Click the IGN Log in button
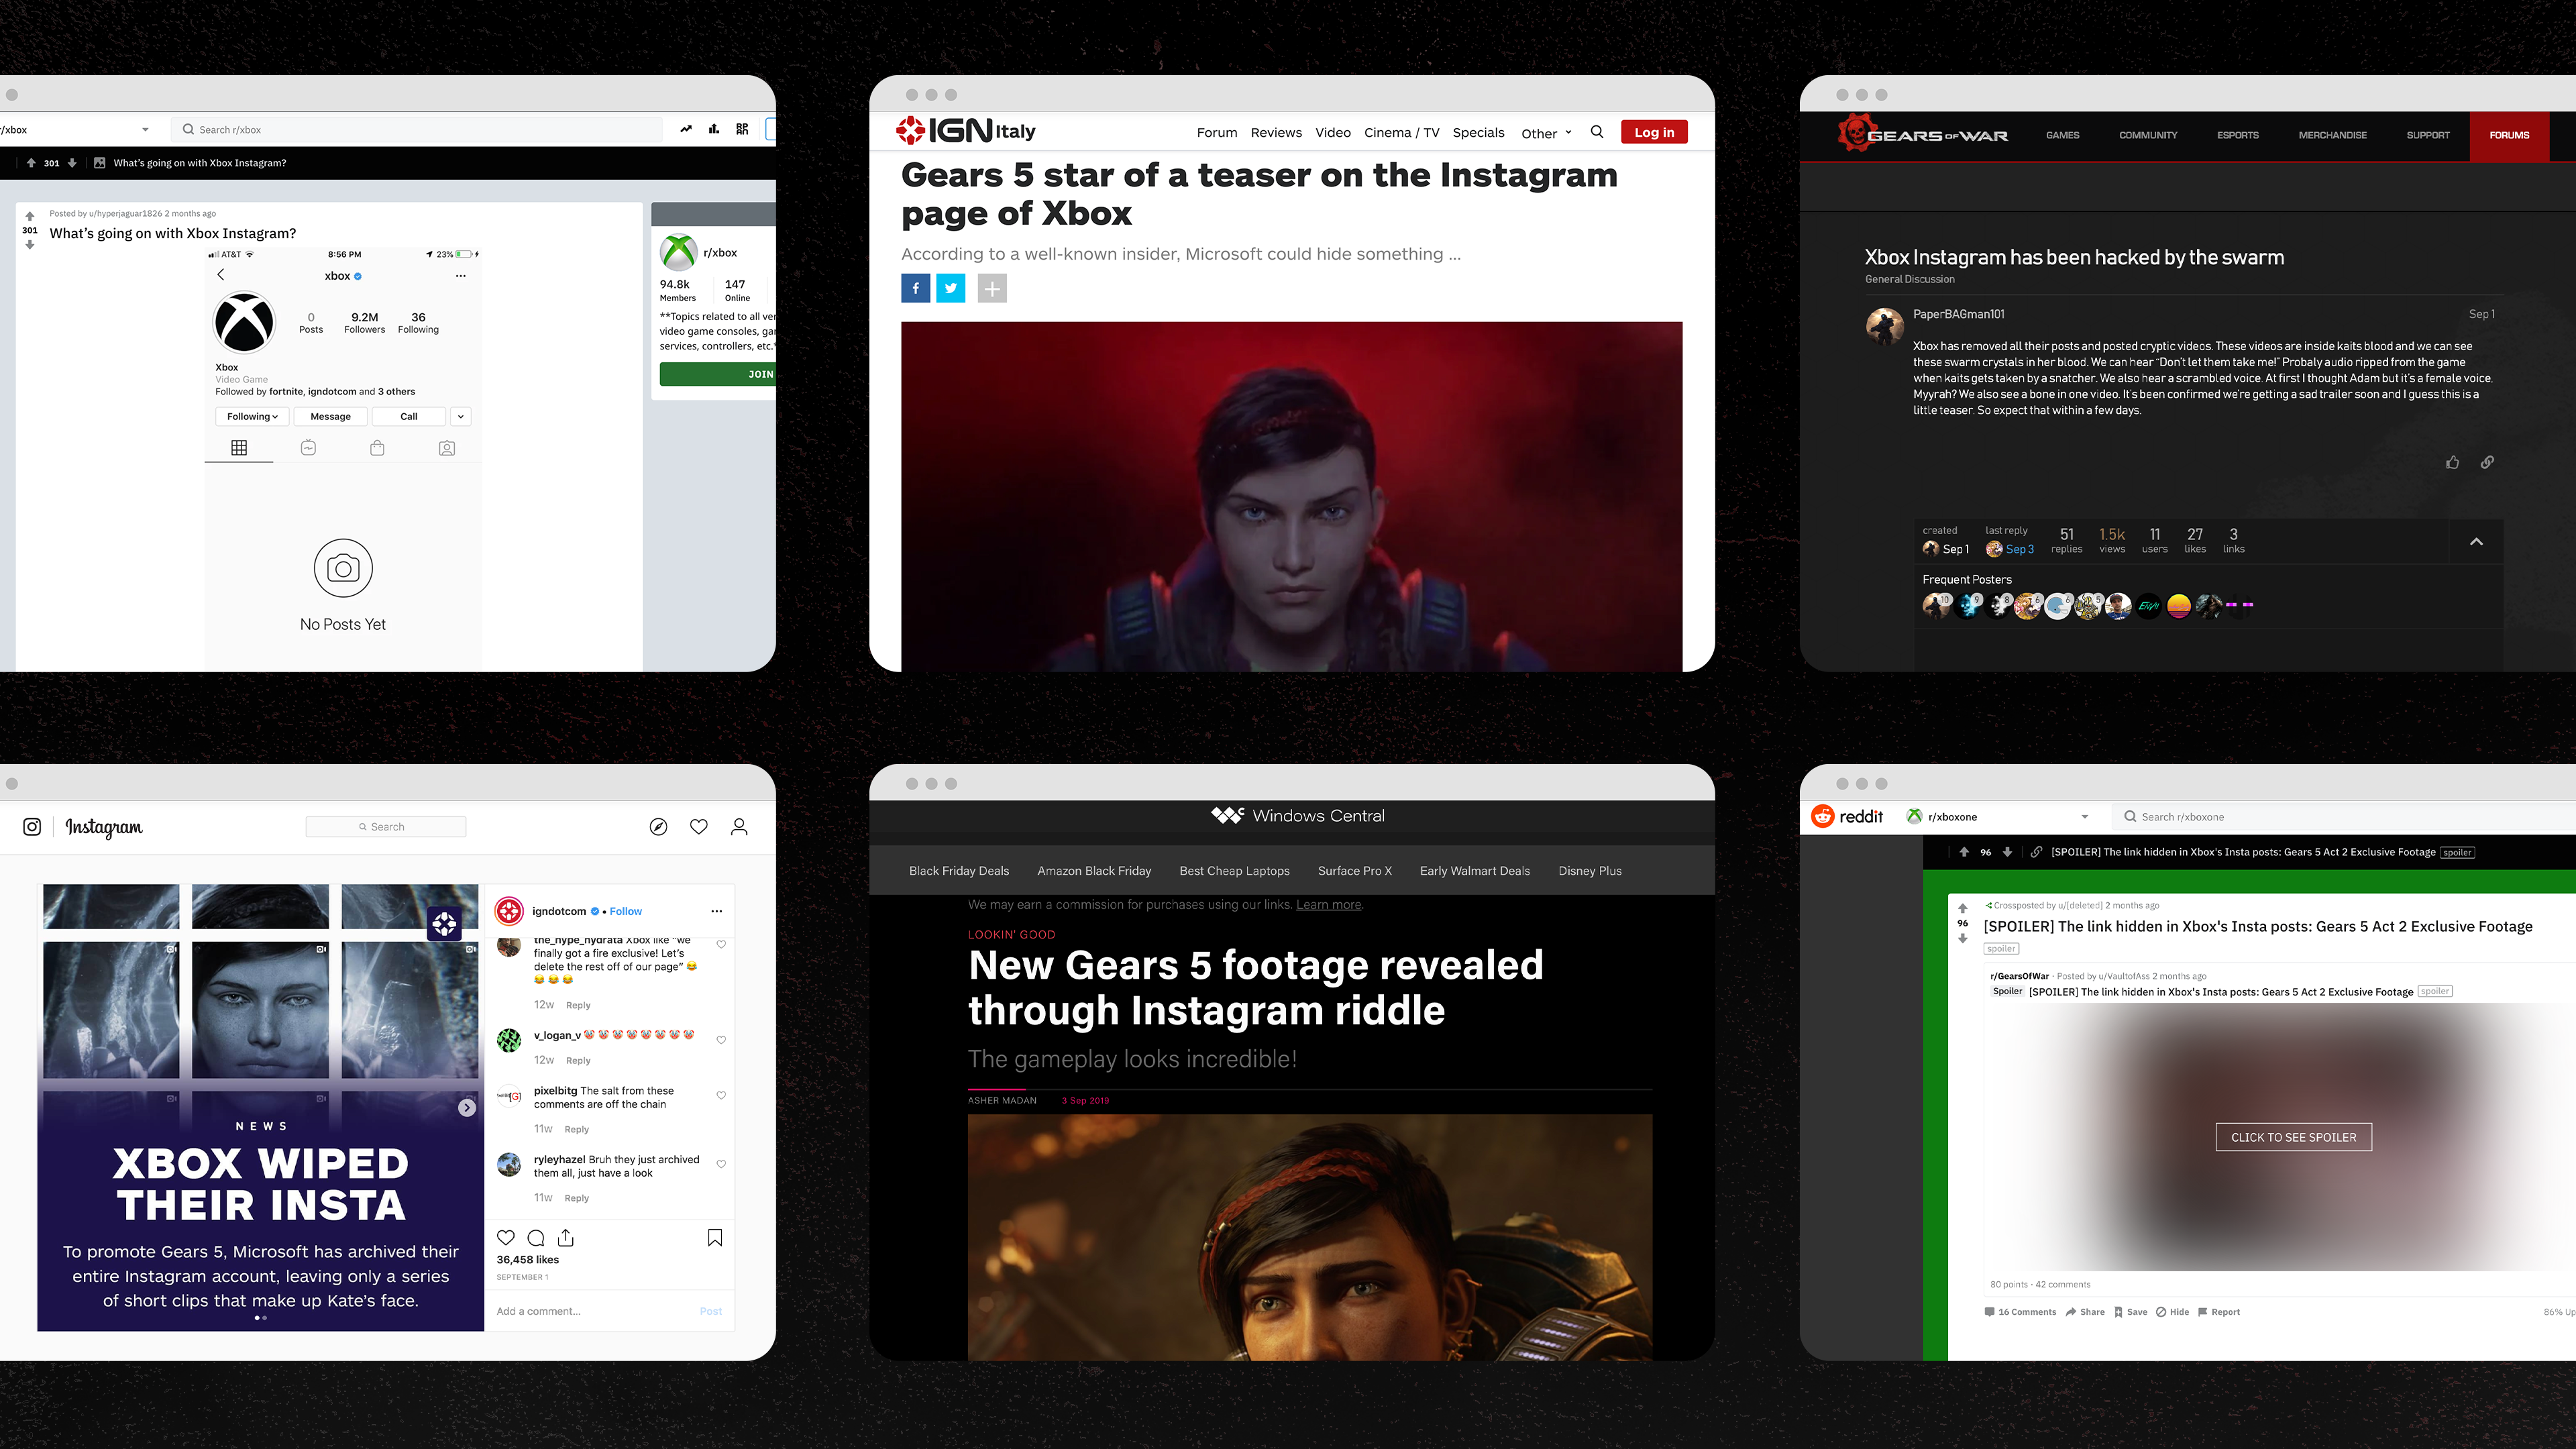The width and height of the screenshot is (2576, 1449). pyautogui.click(x=1654, y=132)
